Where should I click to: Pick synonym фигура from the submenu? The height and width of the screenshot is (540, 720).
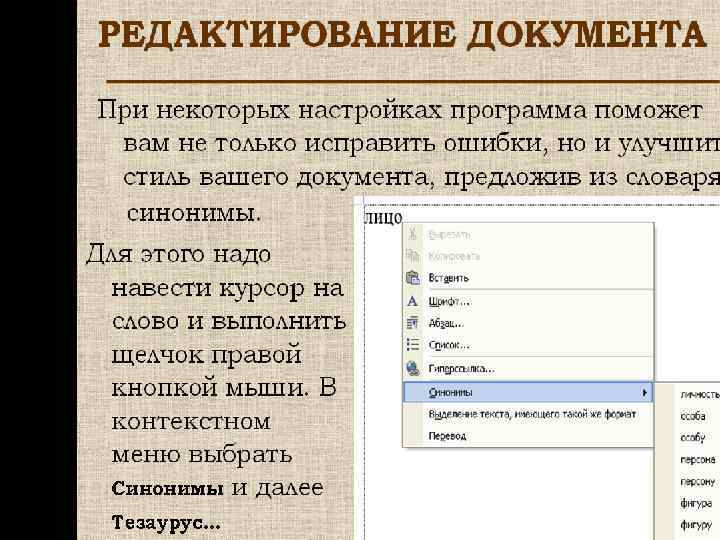[x=696, y=504]
